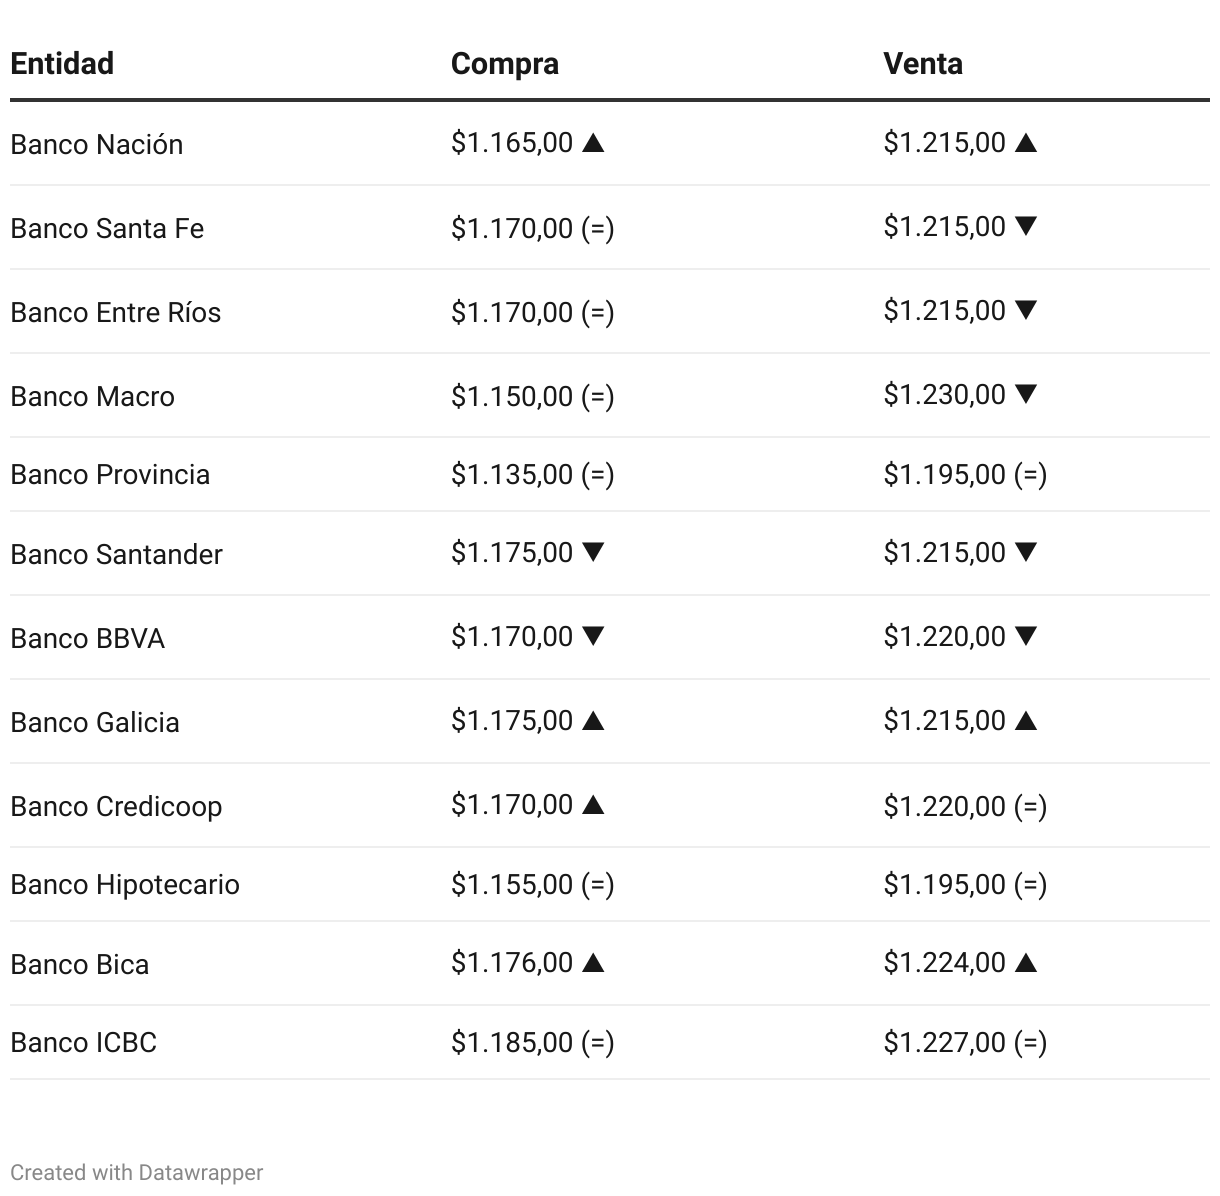Click Banco Entre Ríos entity name
This screenshot has width=1220, height=1196.
pos(116,312)
